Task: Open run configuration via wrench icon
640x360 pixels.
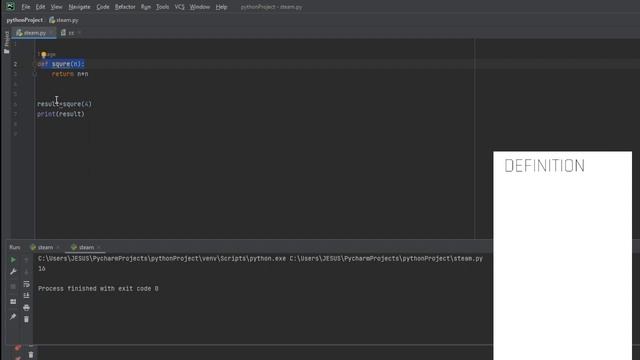Action: [x=13, y=272]
